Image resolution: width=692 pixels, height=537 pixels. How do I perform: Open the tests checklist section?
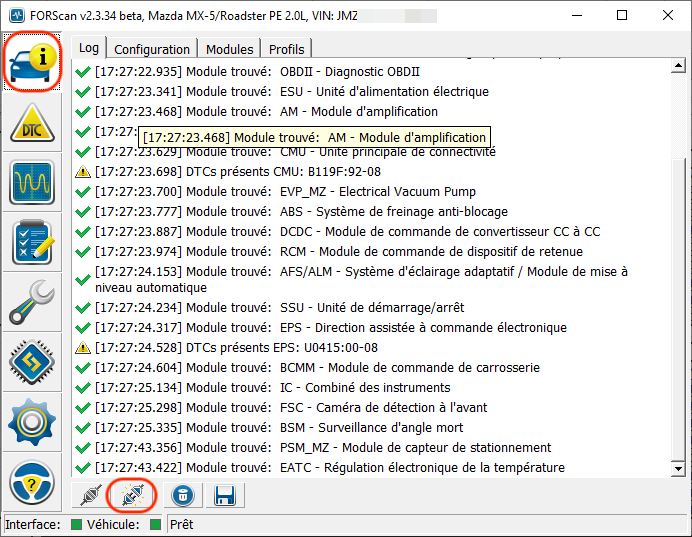tap(32, 242)
